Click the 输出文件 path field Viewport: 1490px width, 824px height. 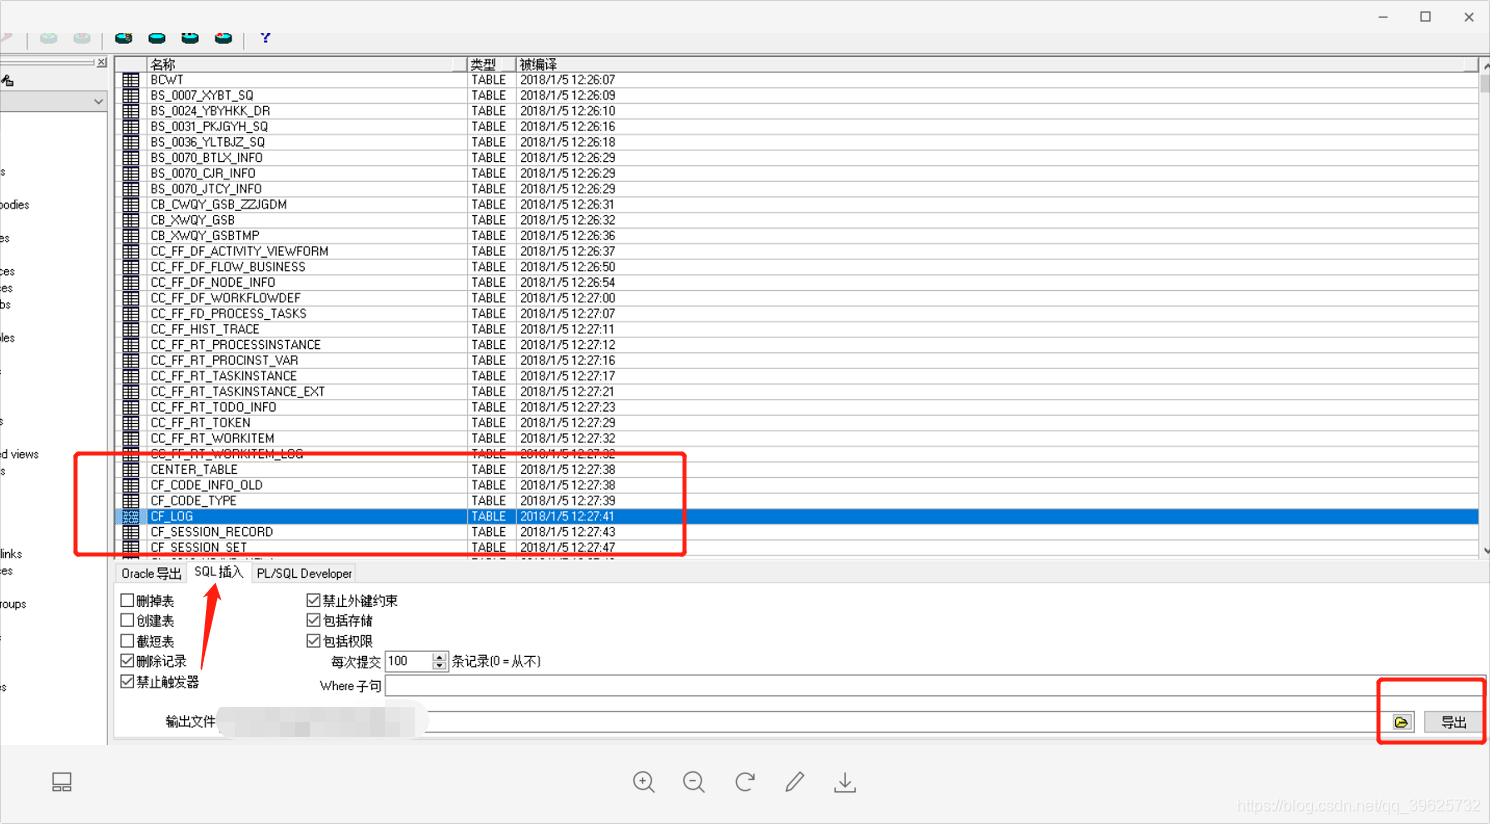tap(803, 721)
